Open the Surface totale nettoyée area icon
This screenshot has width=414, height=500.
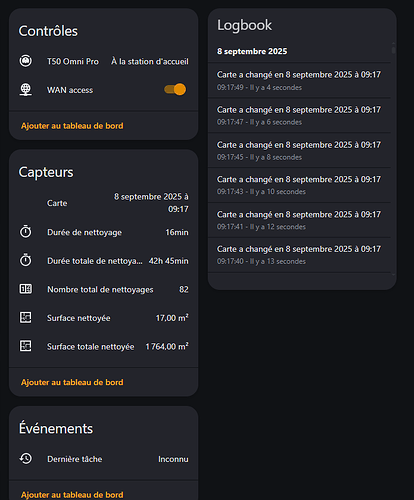(x=26, y=346)
